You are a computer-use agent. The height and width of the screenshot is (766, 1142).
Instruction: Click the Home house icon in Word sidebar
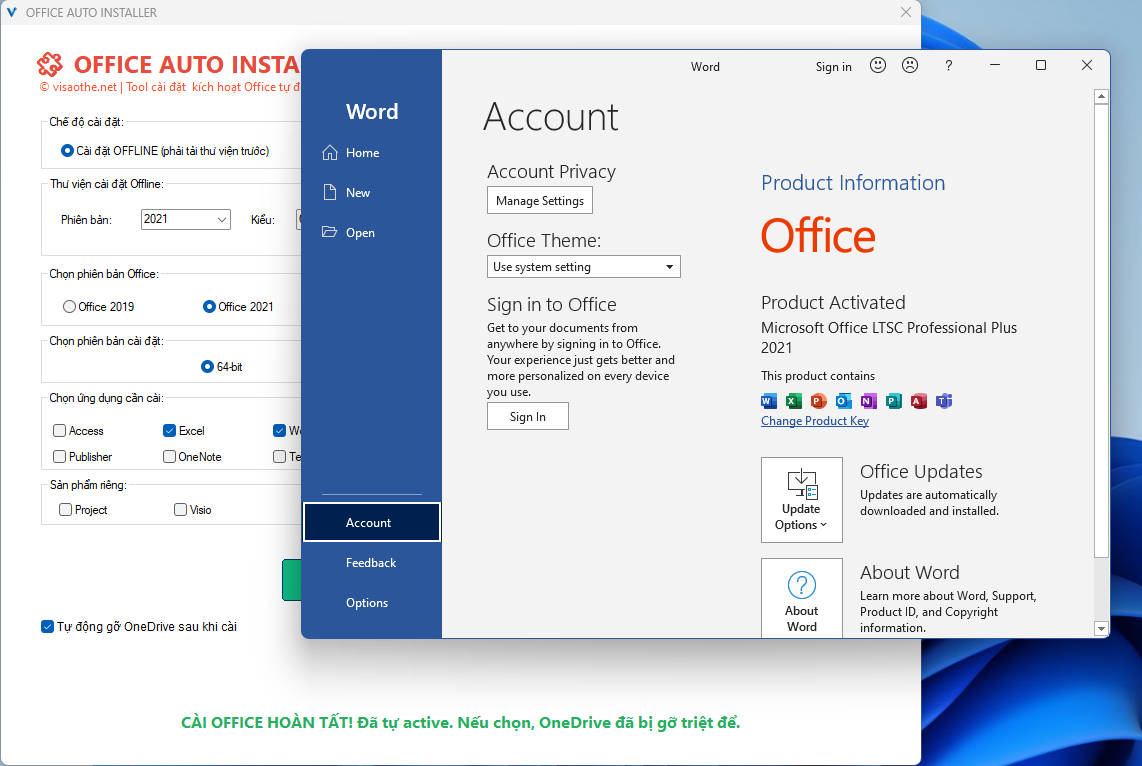pos(330,152)
